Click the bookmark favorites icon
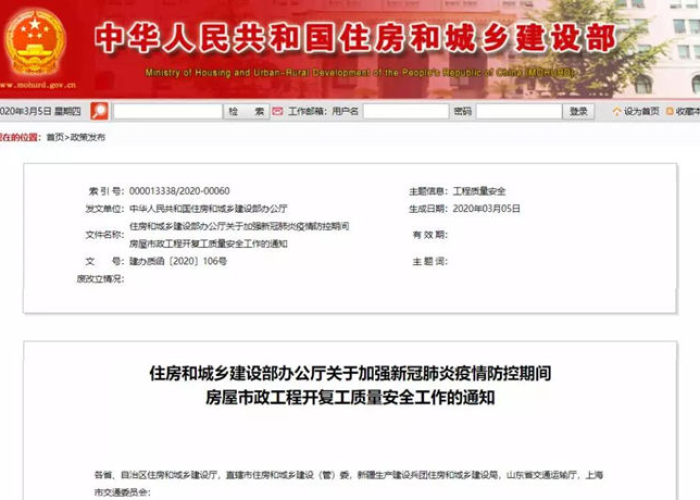 click(x=670, y=111)
